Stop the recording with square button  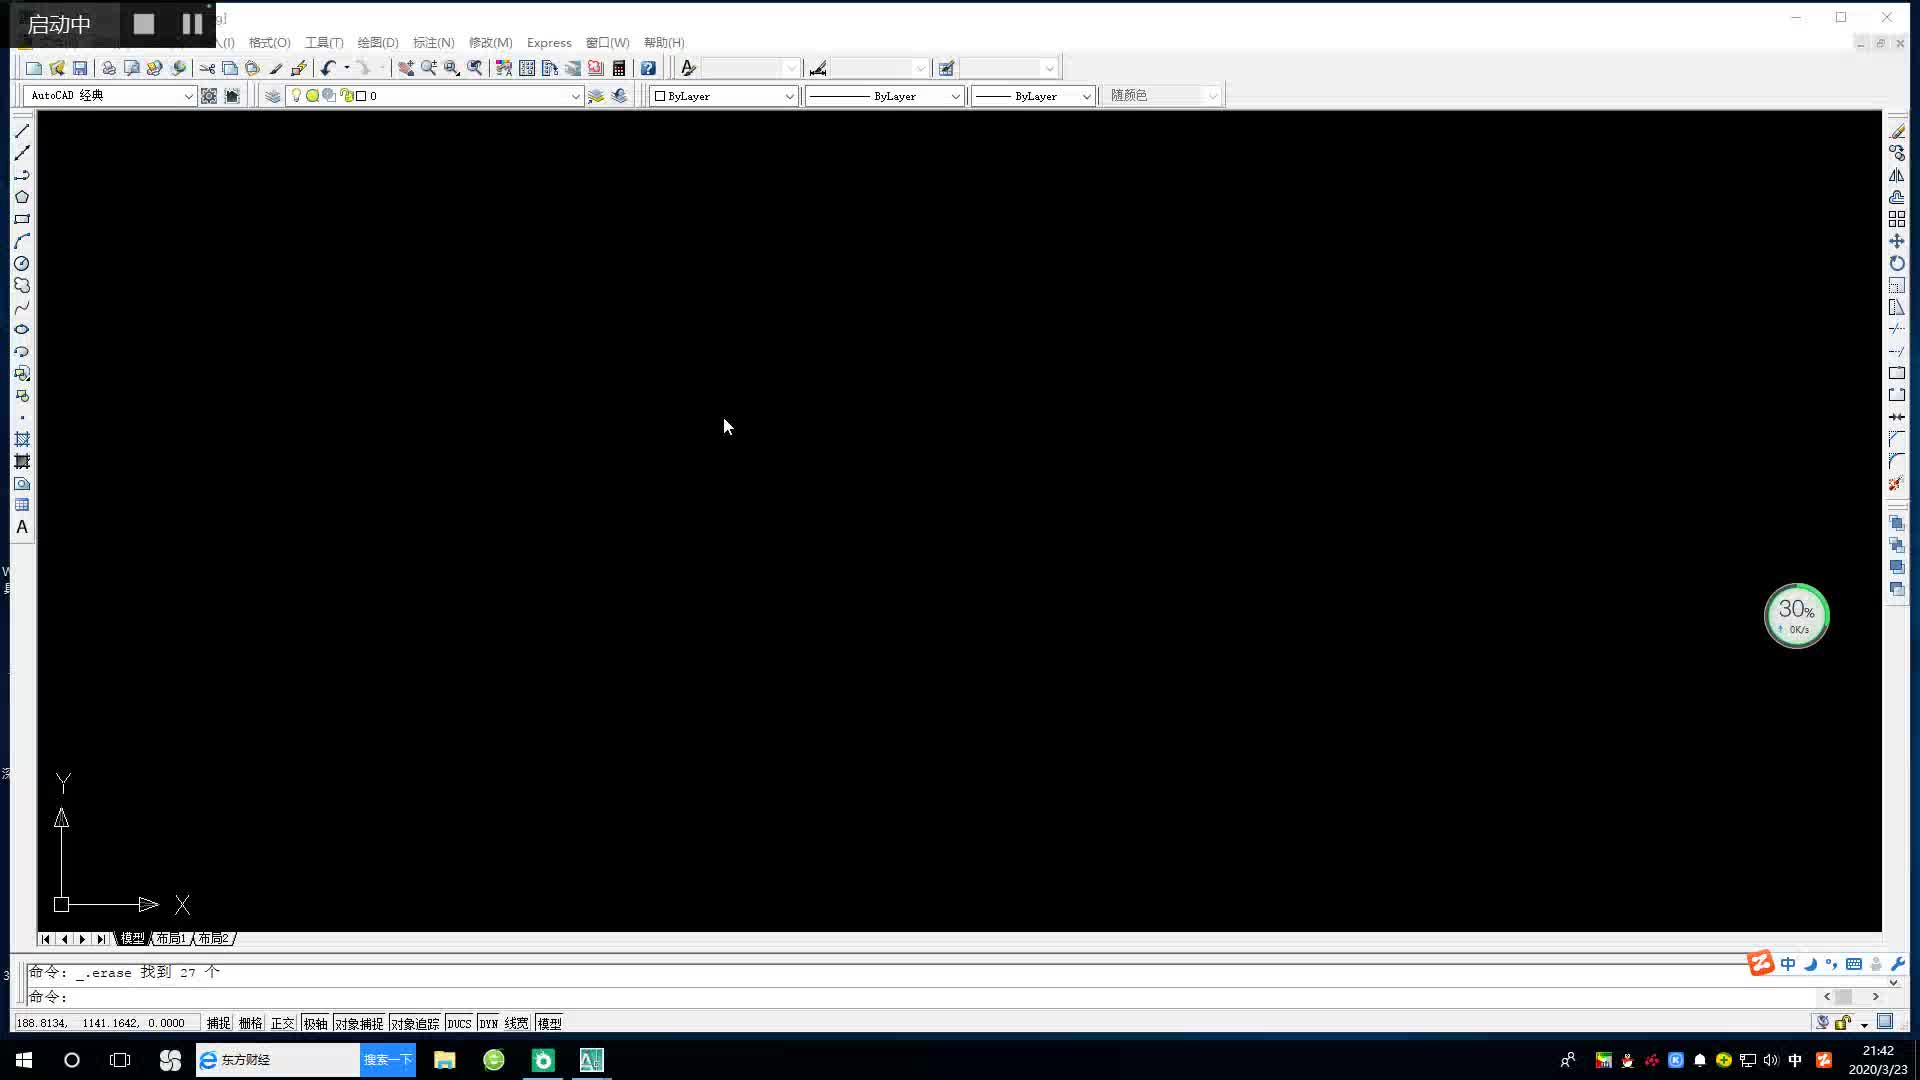click(x=144, y=24)
